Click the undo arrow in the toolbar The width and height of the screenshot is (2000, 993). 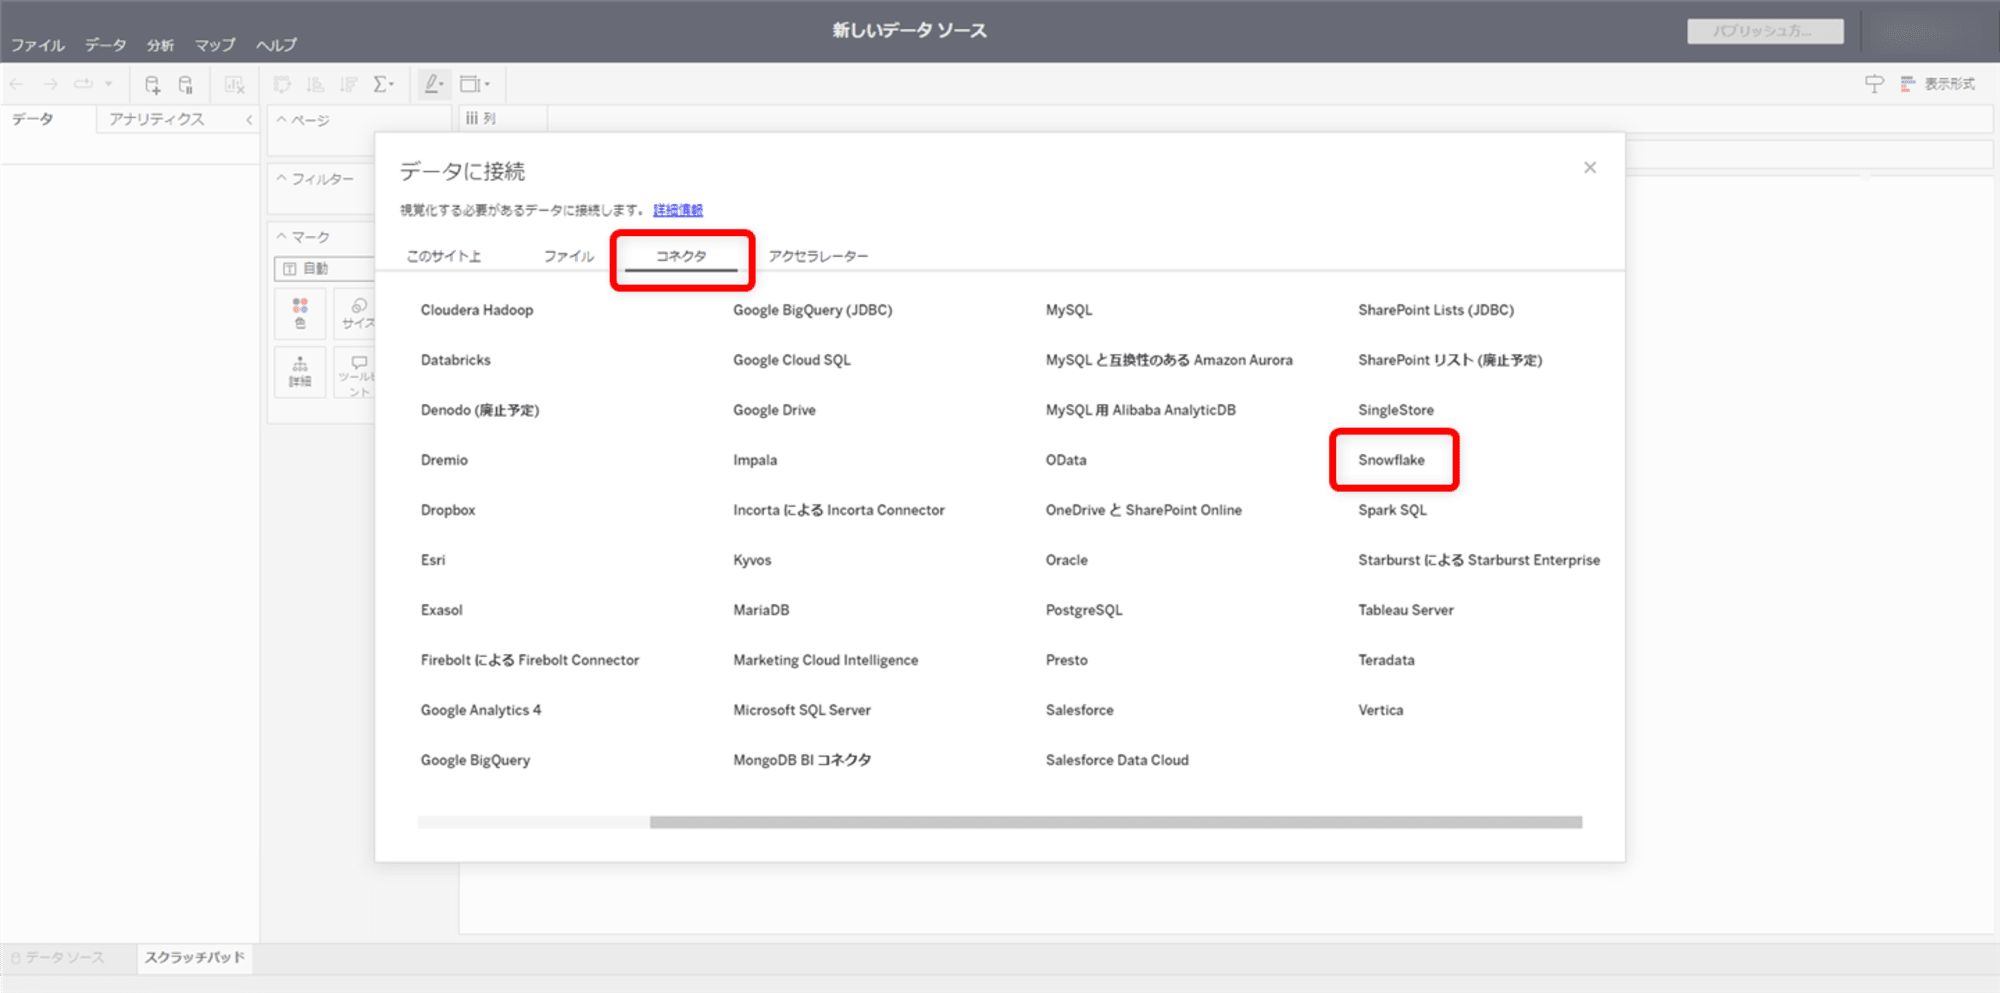point(17,85)
